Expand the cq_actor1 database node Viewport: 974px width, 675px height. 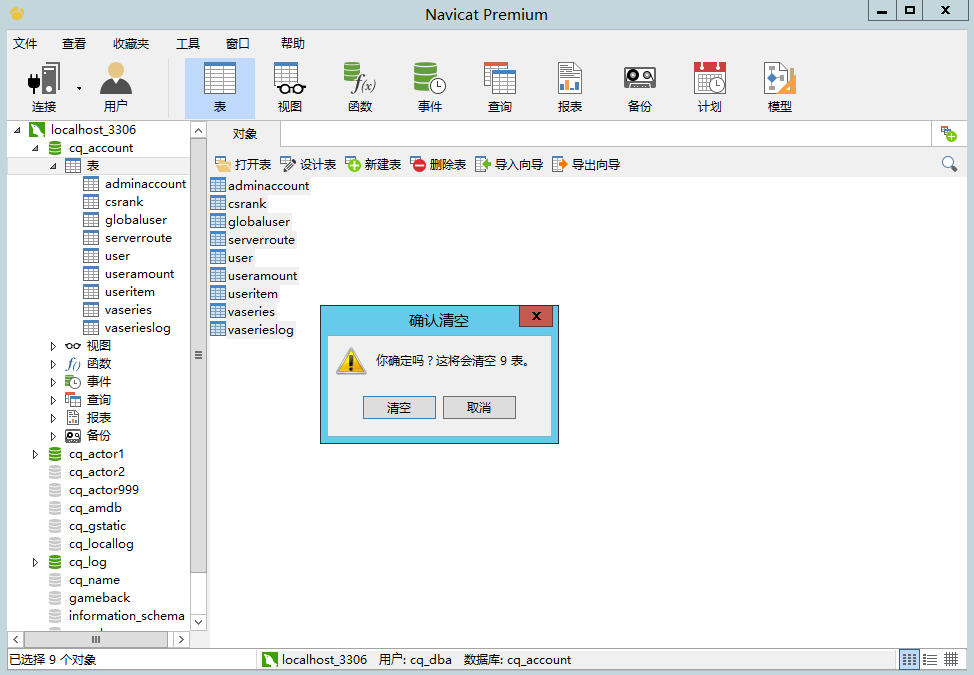(x=36, y=454)
